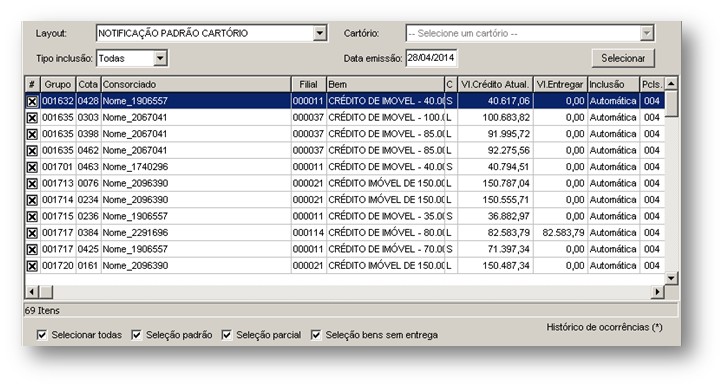Viewport: 724px width, 388px height.
Task: Click horizontal scrollbar left arrow
Action: pos(32,292)
